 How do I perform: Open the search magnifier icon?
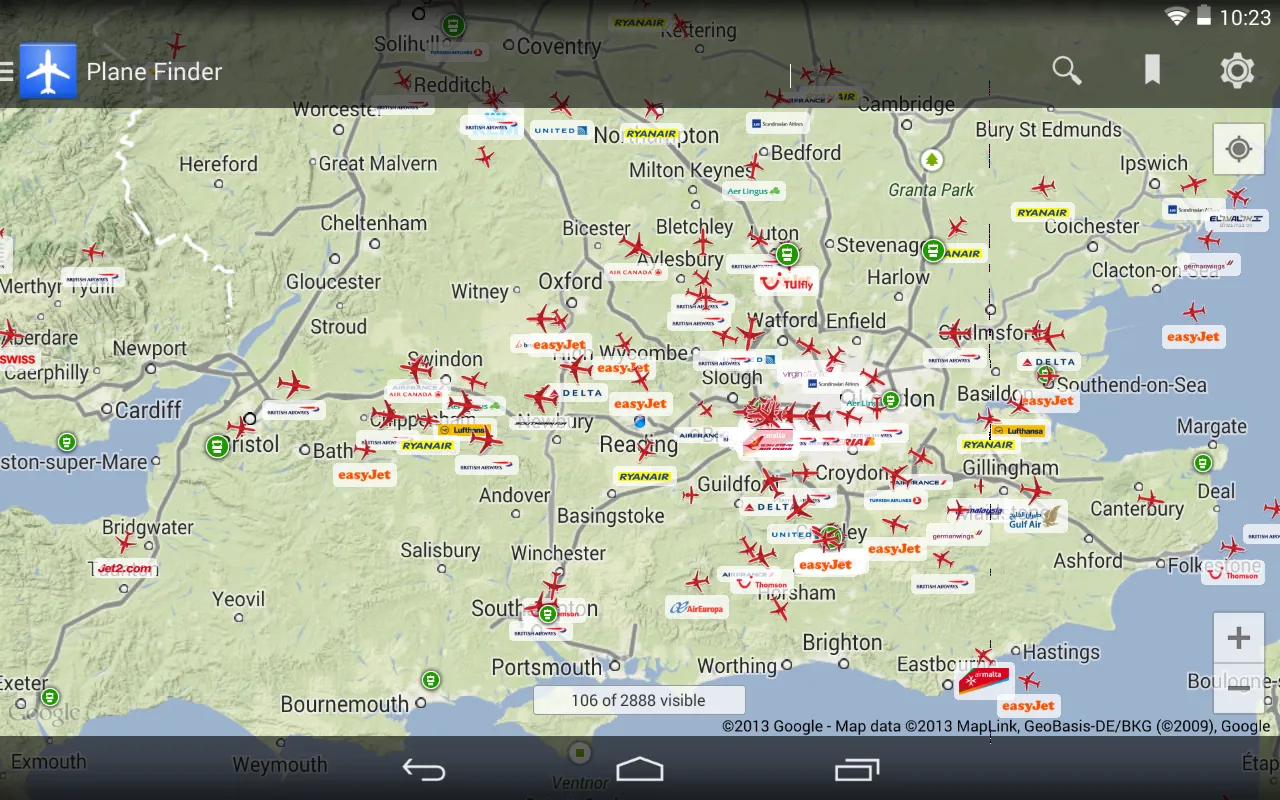[1067, 70]
